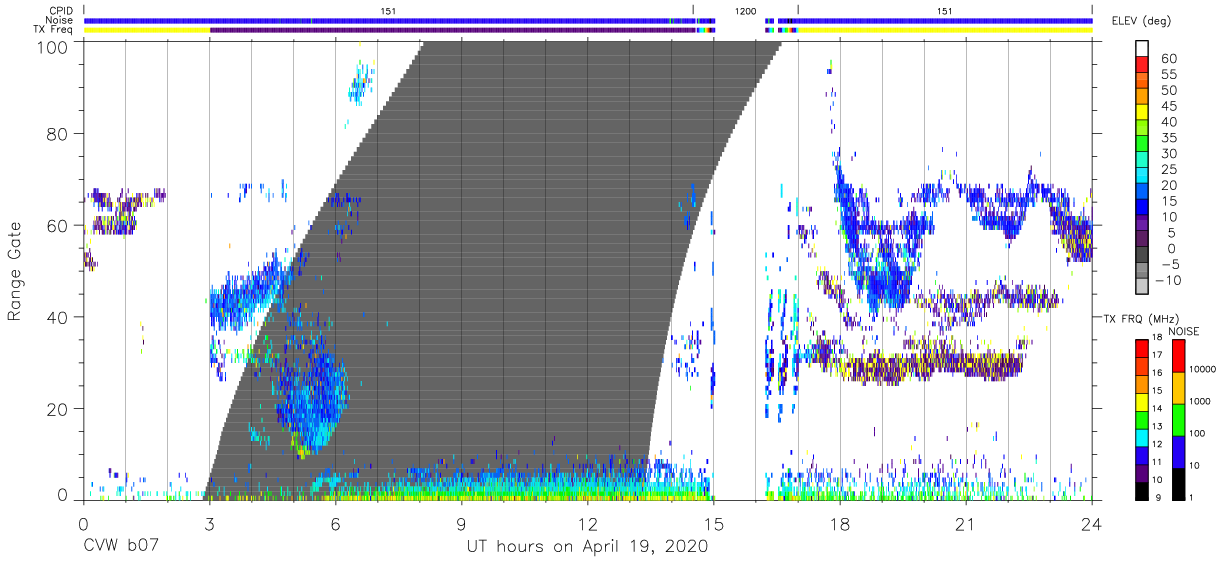
Task: Select the red swatch in TX FRQ colorbar
Action: tap(1142, 349)
